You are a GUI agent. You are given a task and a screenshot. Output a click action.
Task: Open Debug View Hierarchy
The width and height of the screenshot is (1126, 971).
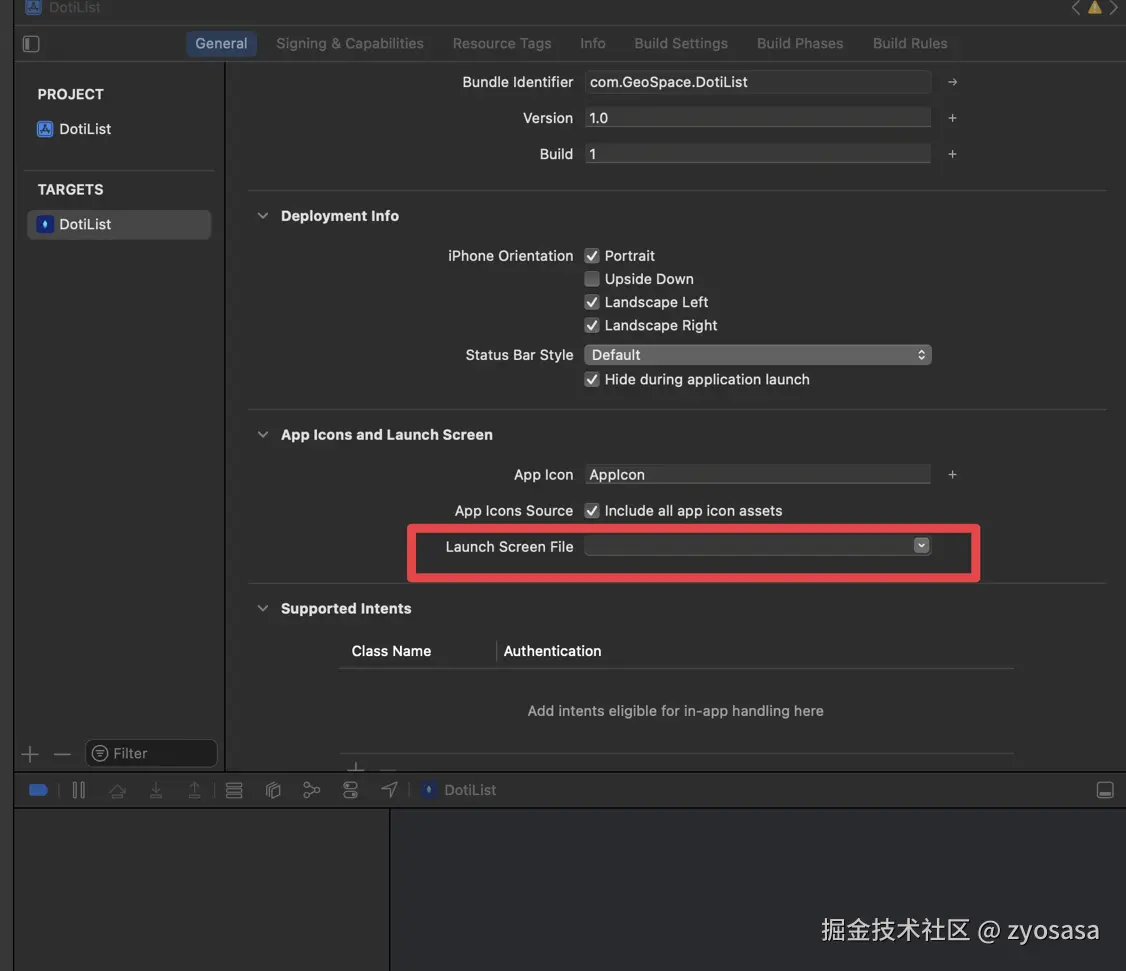273,789
